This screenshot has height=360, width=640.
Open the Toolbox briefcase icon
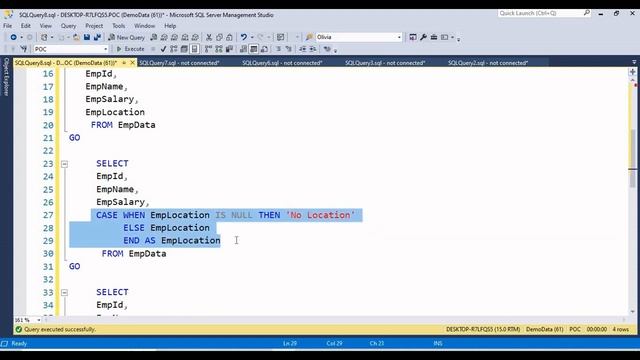click(x=433, y=37)
